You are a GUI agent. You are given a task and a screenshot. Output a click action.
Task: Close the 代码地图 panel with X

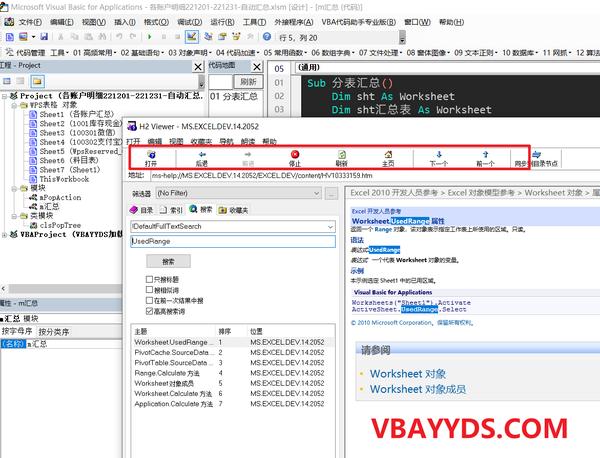coord(257,67)
